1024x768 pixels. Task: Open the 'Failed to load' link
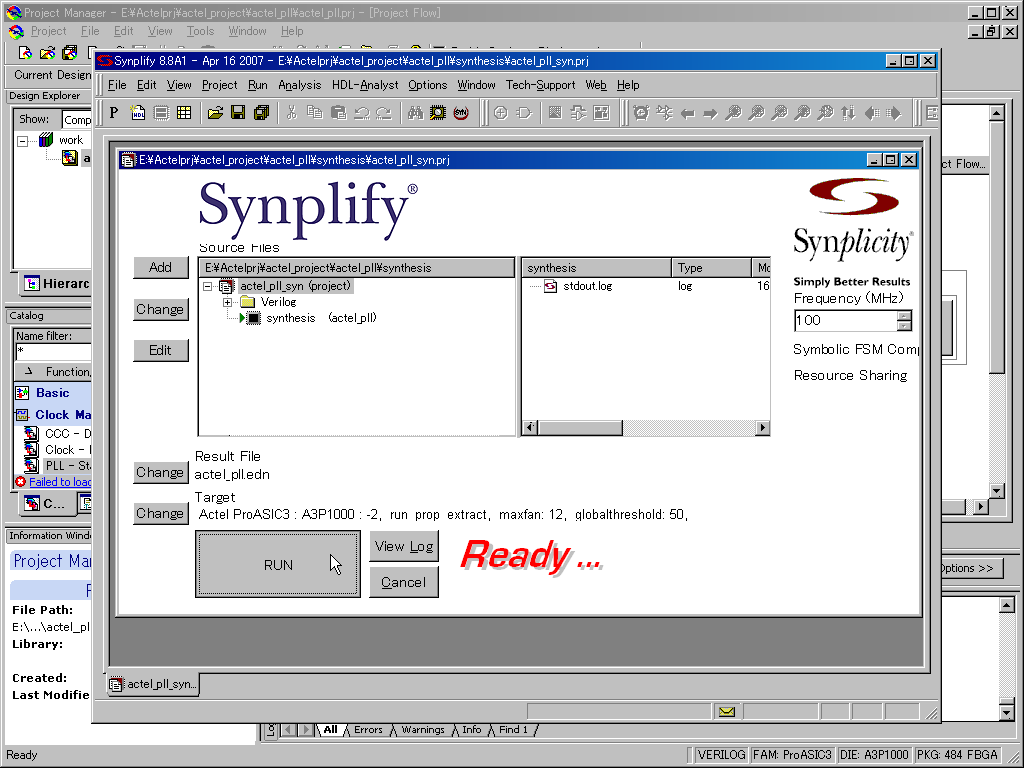(60, 482)
